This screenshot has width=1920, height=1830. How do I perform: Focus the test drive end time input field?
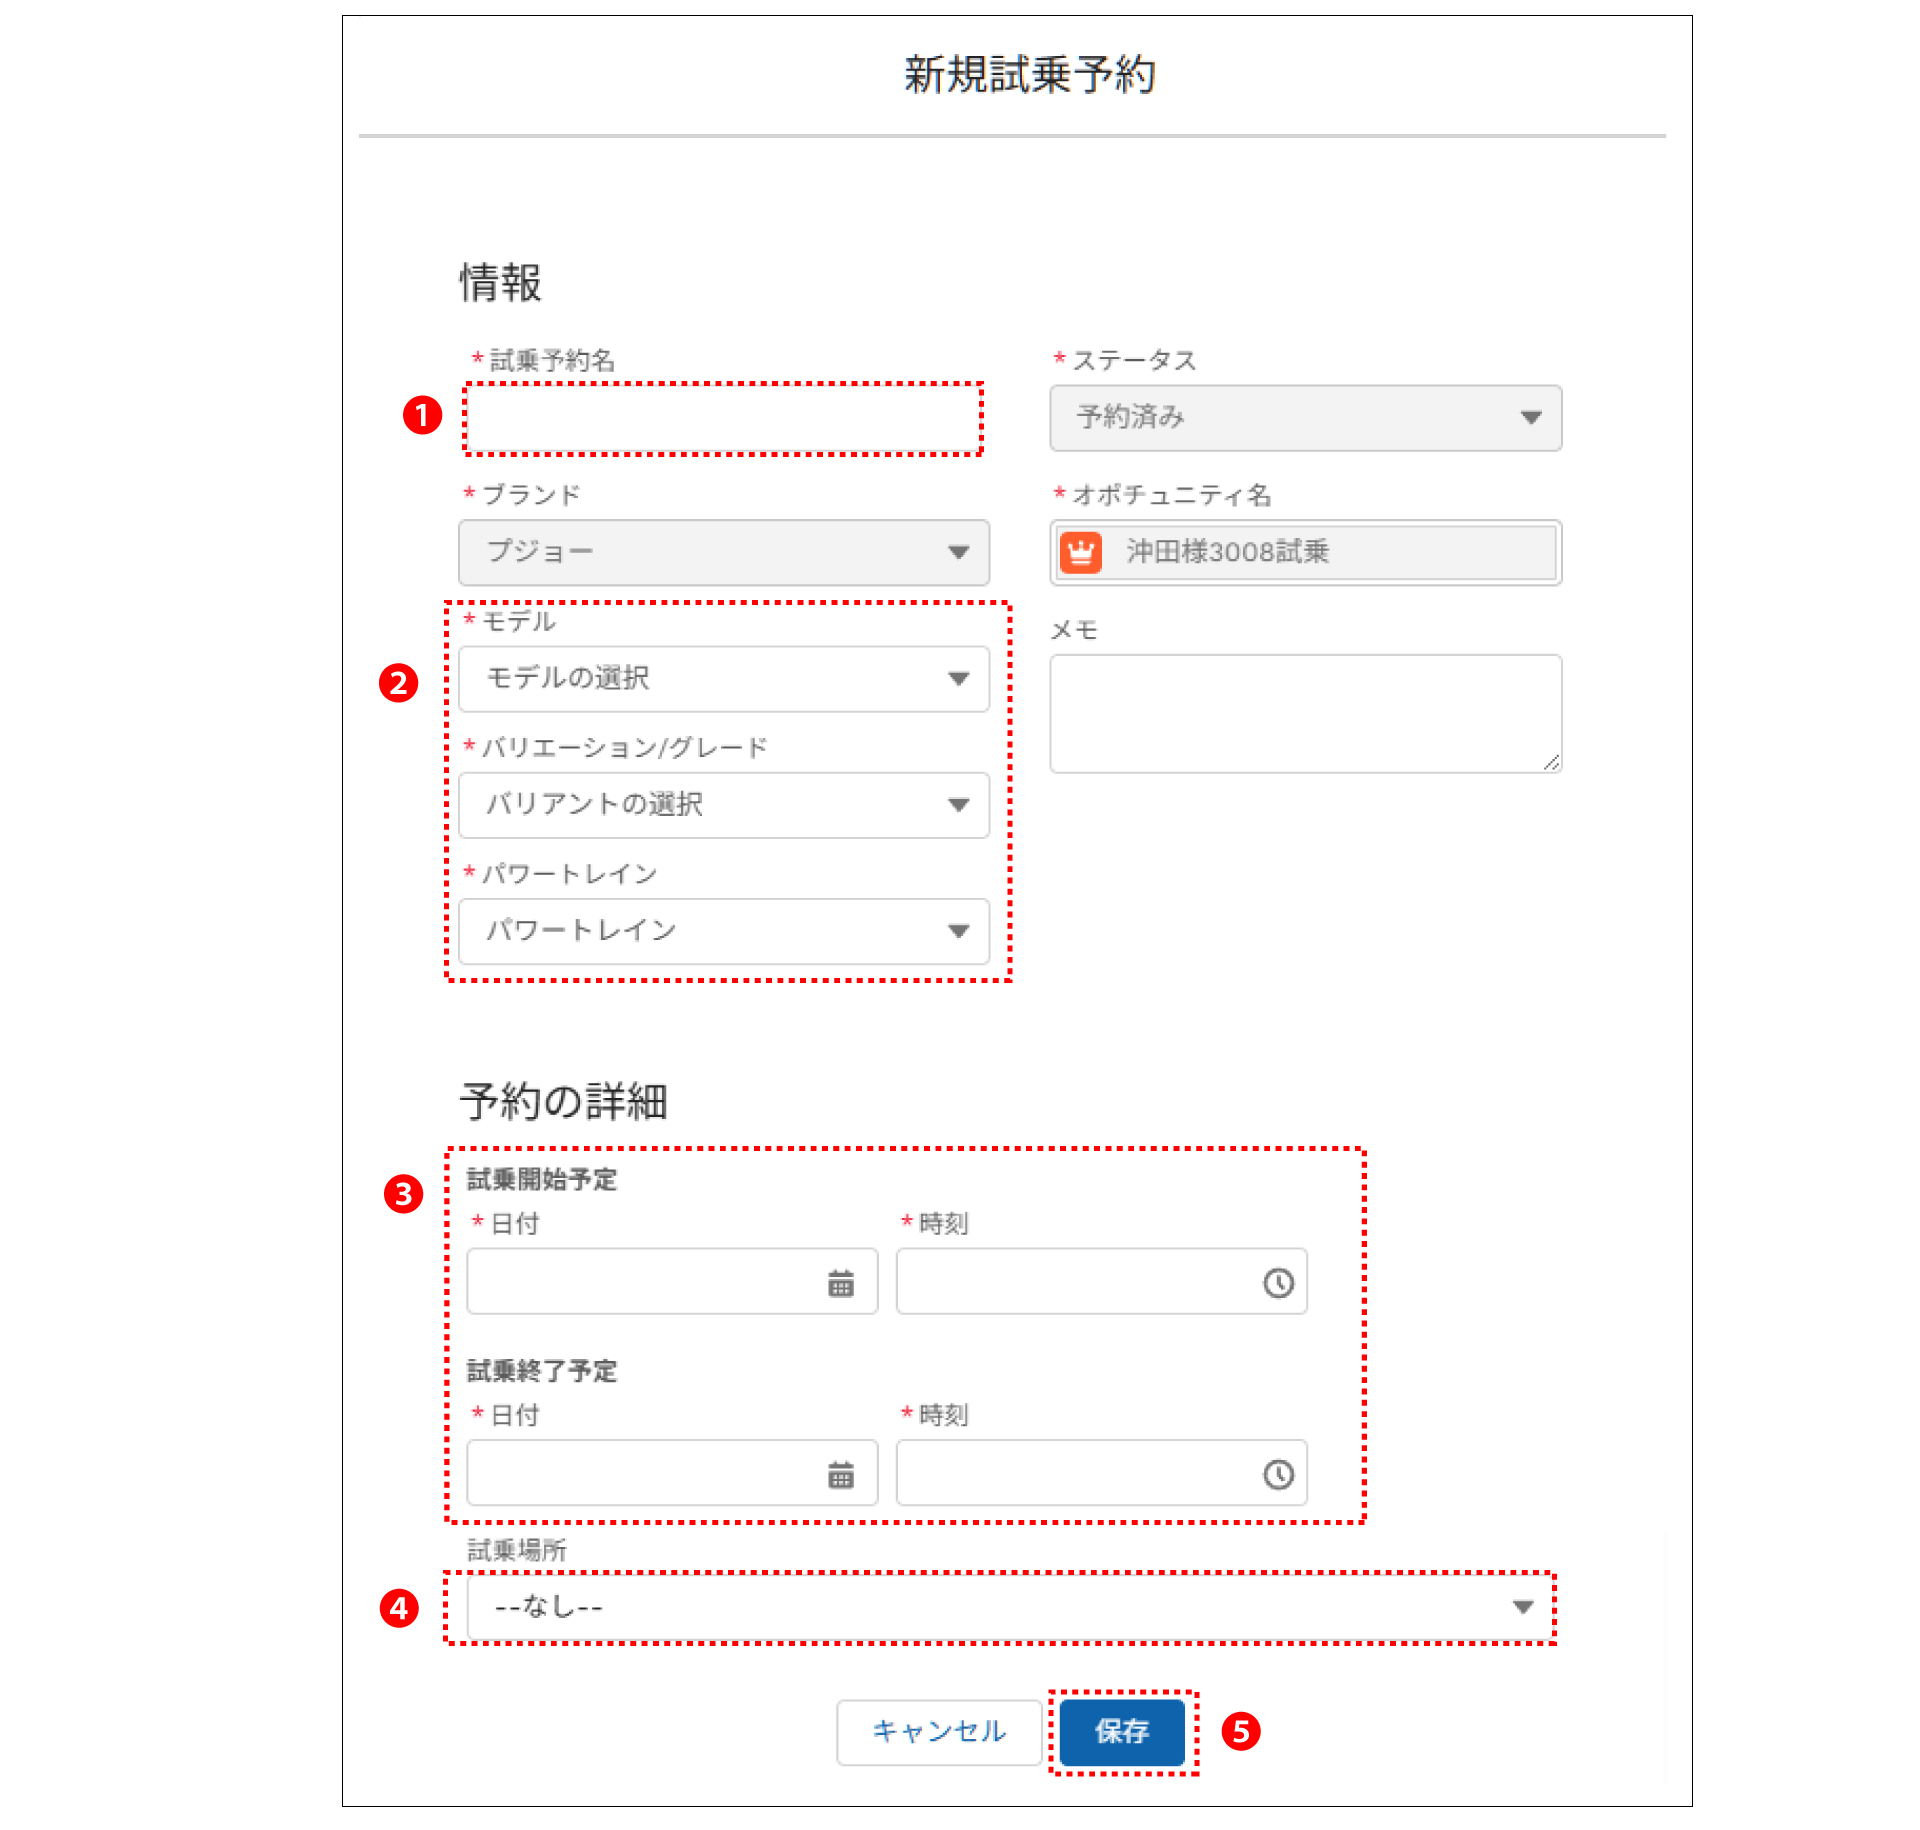pos(1075,1474)
